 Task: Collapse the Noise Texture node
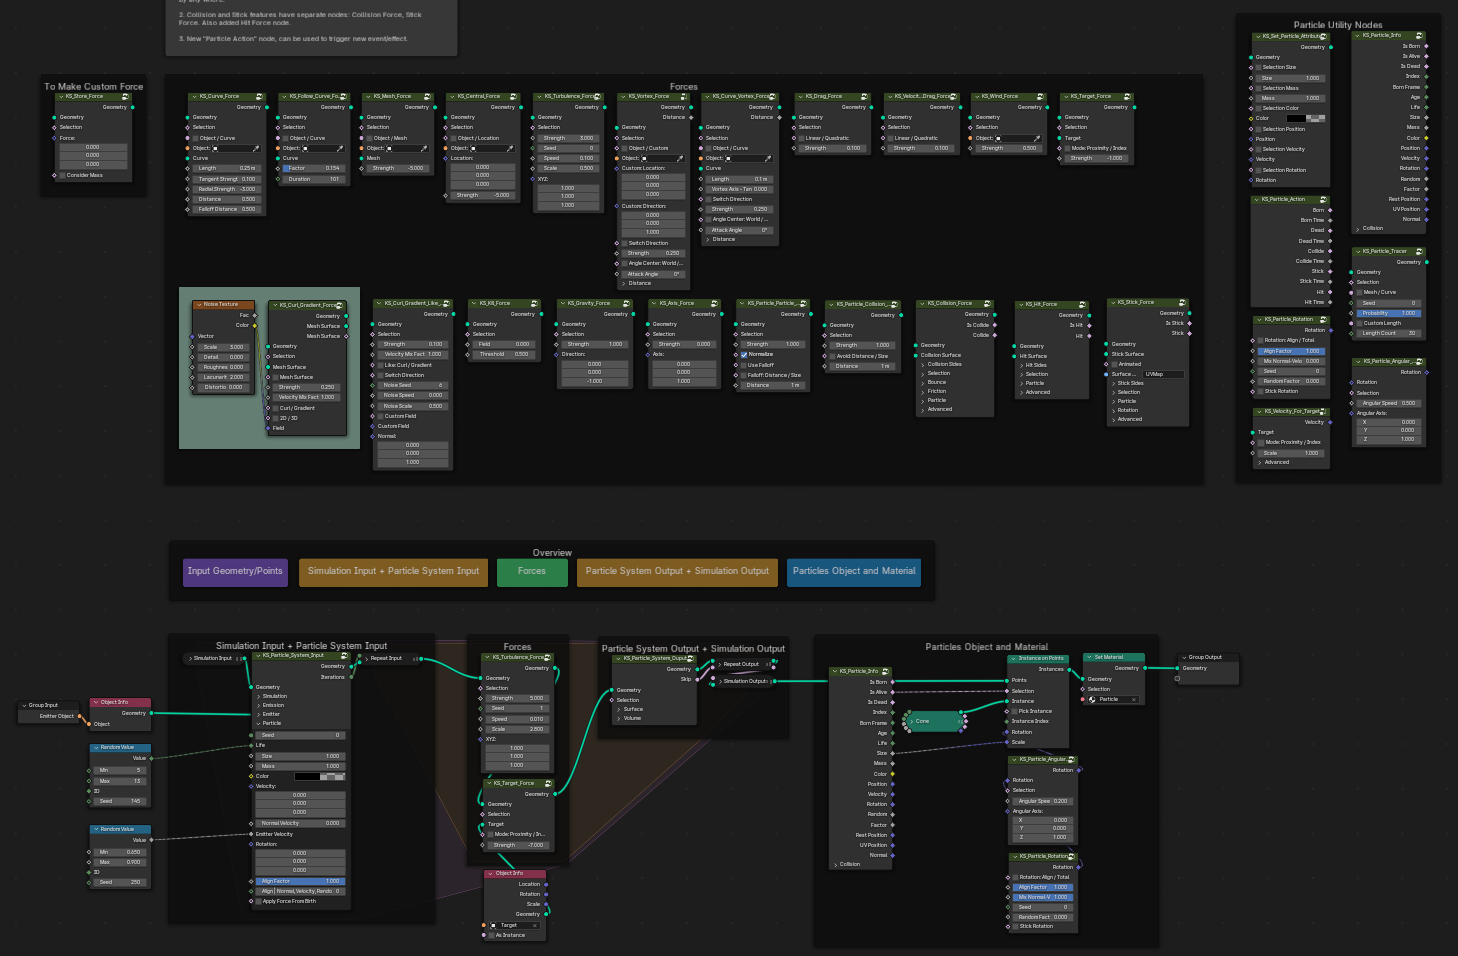[x=198, y=305]
